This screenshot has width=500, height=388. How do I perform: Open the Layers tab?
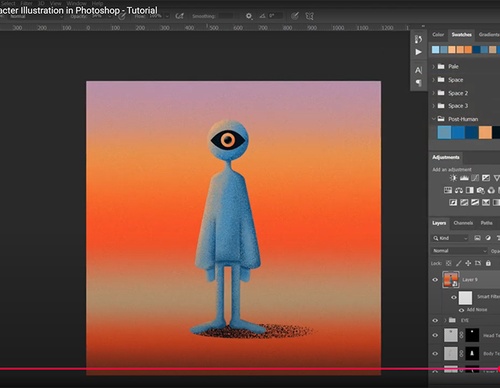click(x=439, y=223)
